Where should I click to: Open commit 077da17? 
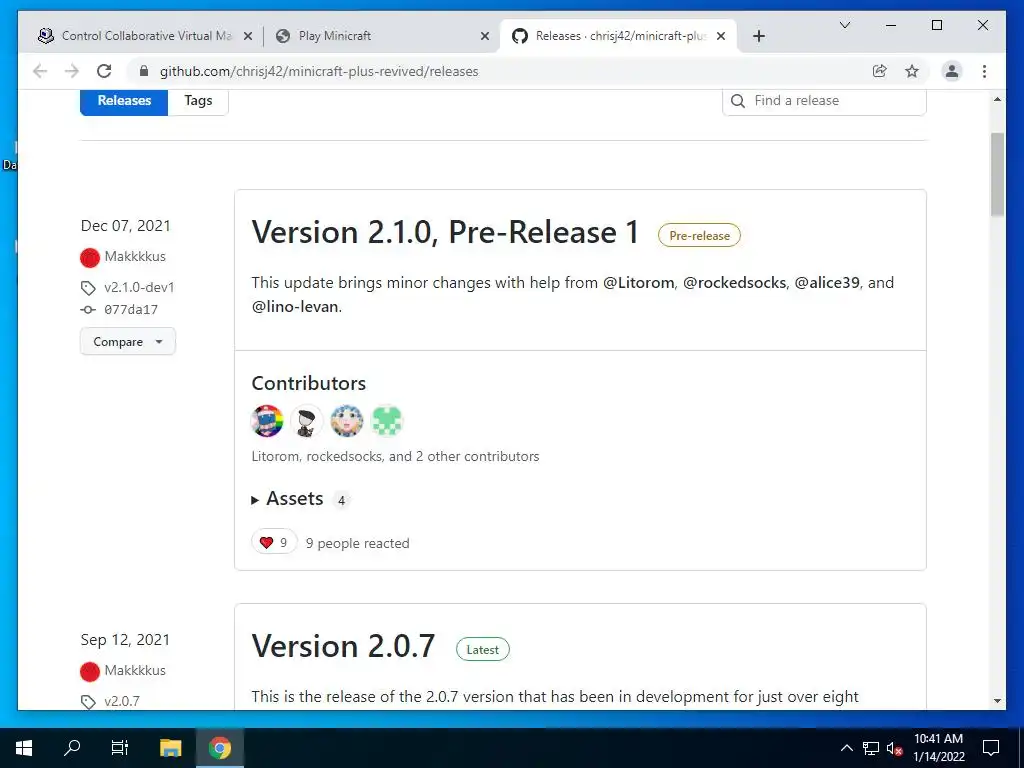pos(131,310)
